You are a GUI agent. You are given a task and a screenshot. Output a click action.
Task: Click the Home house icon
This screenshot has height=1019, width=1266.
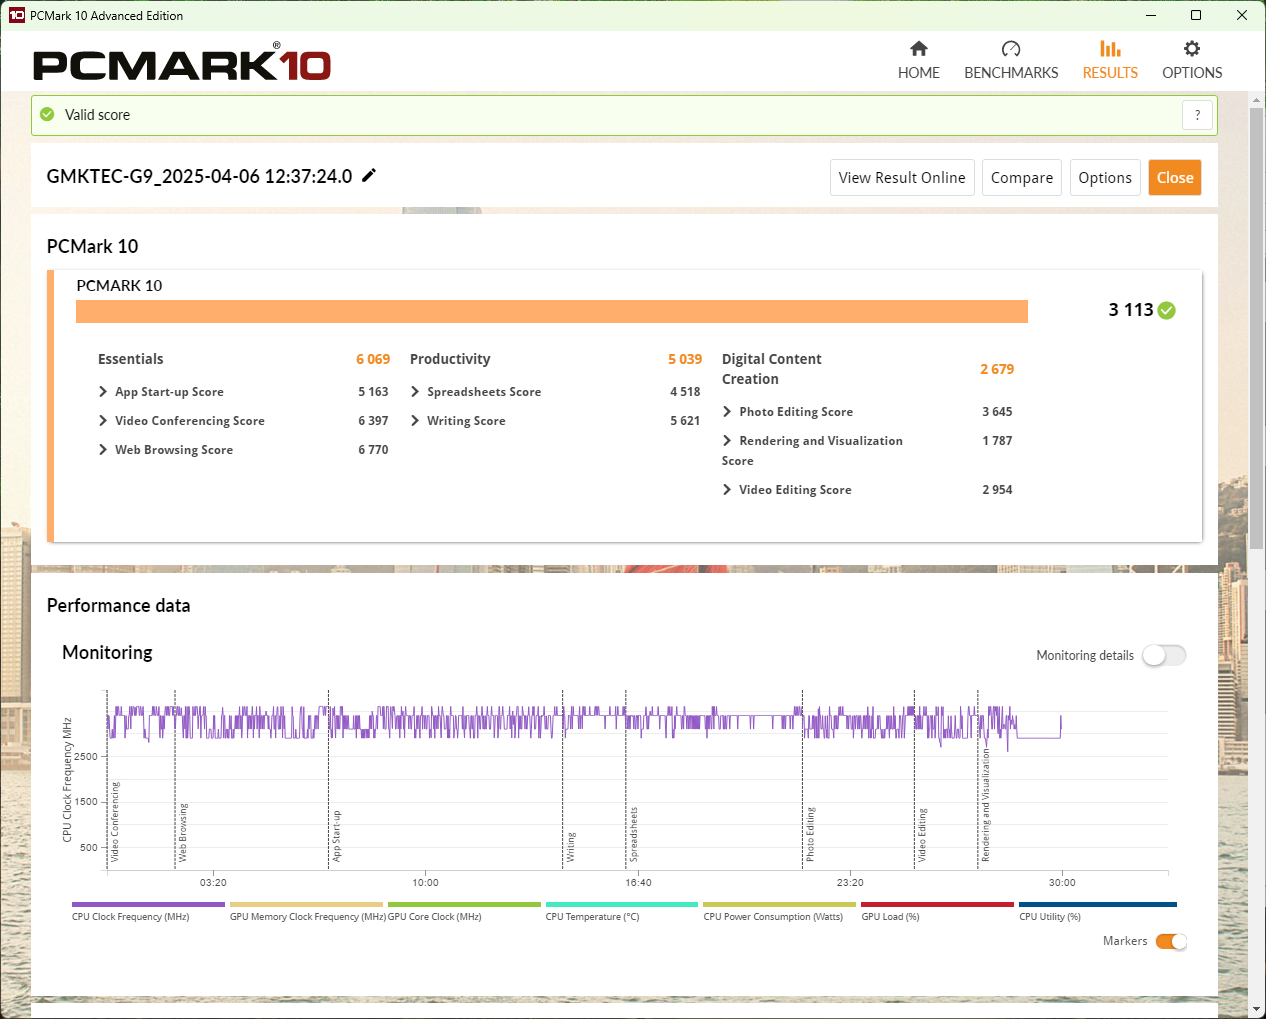point(918,49)
